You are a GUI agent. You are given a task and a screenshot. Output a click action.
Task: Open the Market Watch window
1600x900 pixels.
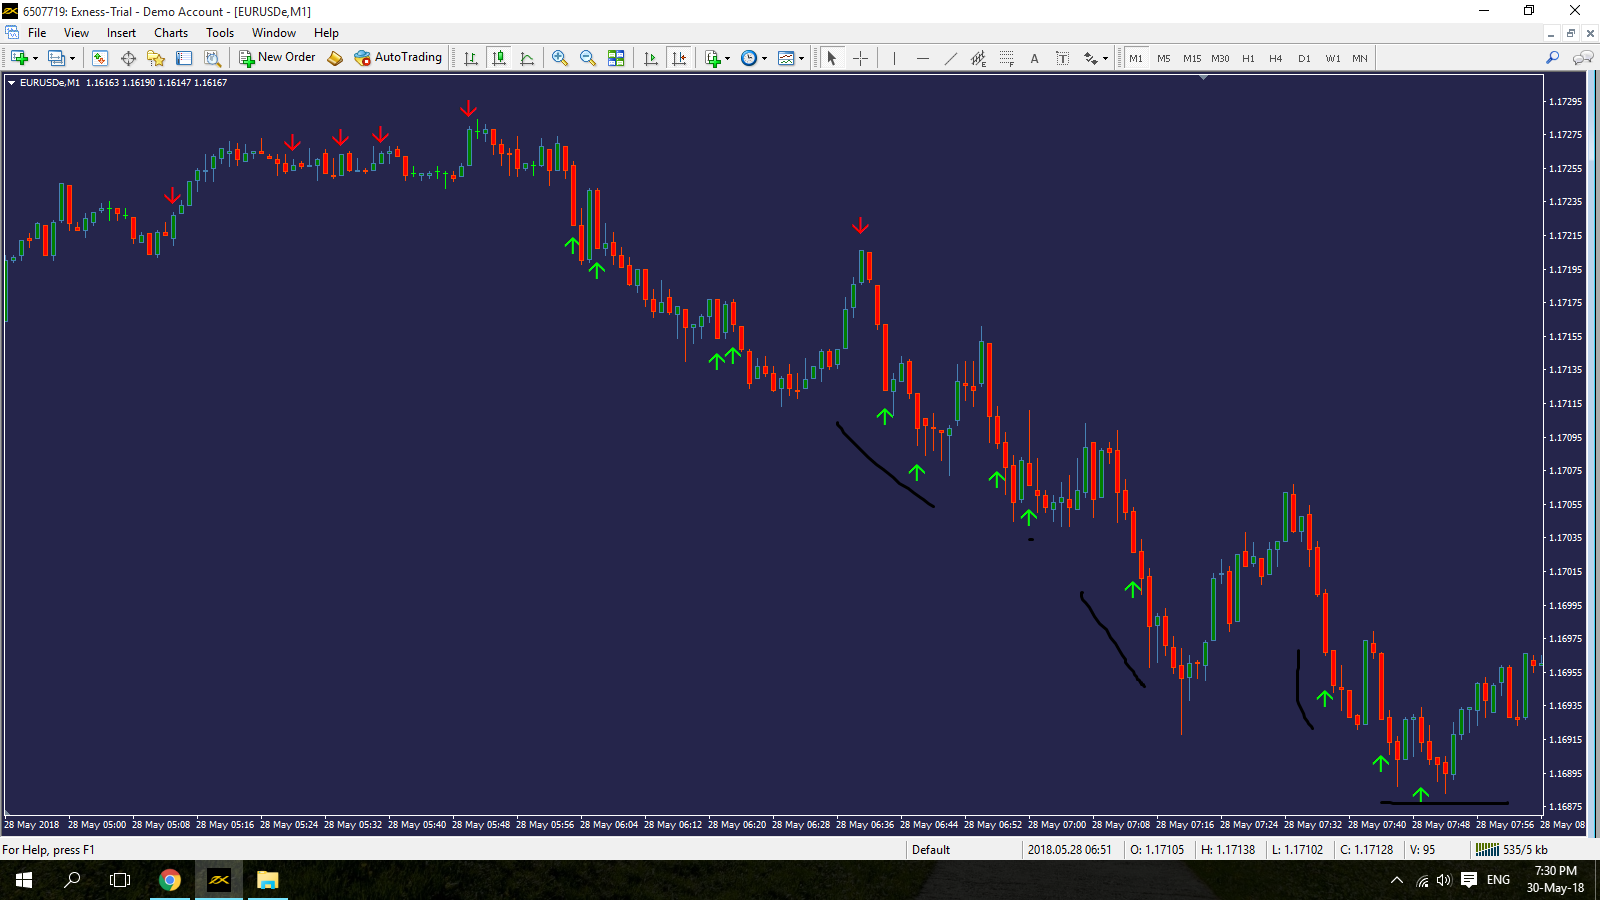[x=100, y=58]
